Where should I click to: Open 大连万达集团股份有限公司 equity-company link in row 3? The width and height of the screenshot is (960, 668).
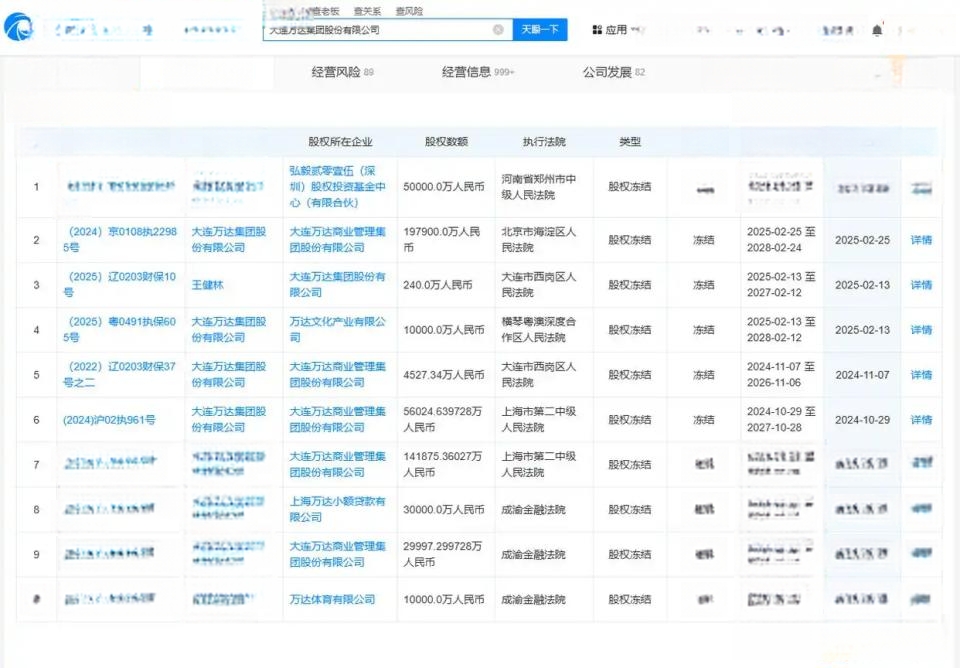[x=337, y=284]
